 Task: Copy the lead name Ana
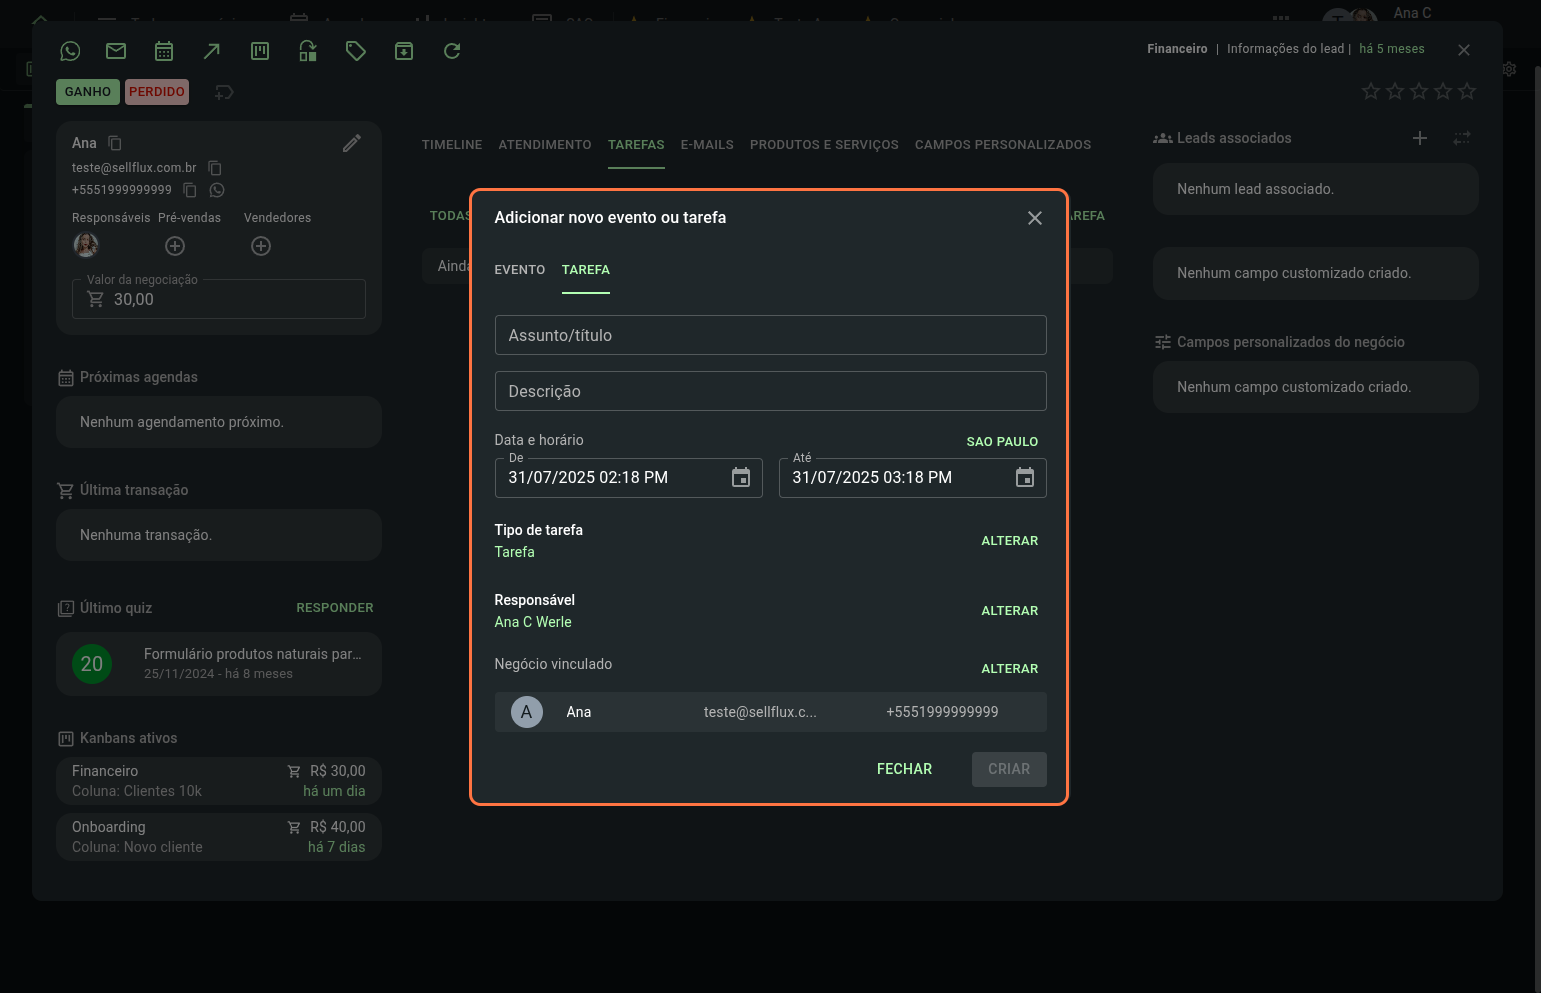point(115,143)
